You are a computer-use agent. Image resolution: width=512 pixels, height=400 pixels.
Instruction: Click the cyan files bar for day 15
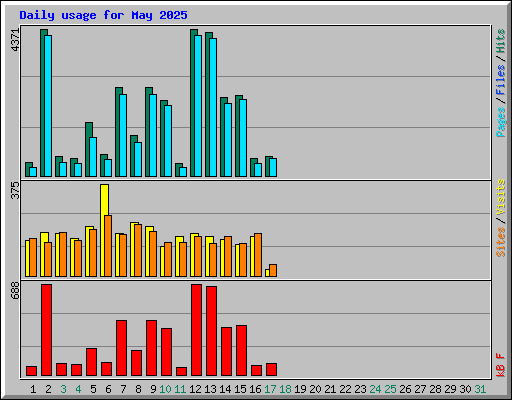(243, 138)
